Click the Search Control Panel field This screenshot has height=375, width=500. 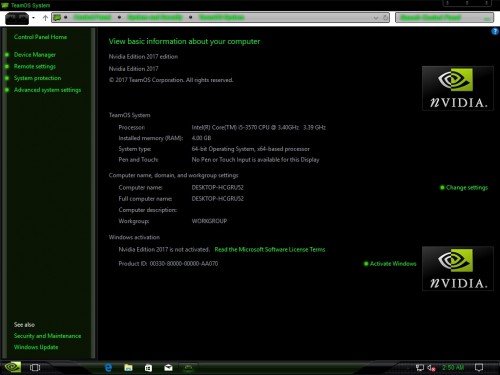coord(444,18)
